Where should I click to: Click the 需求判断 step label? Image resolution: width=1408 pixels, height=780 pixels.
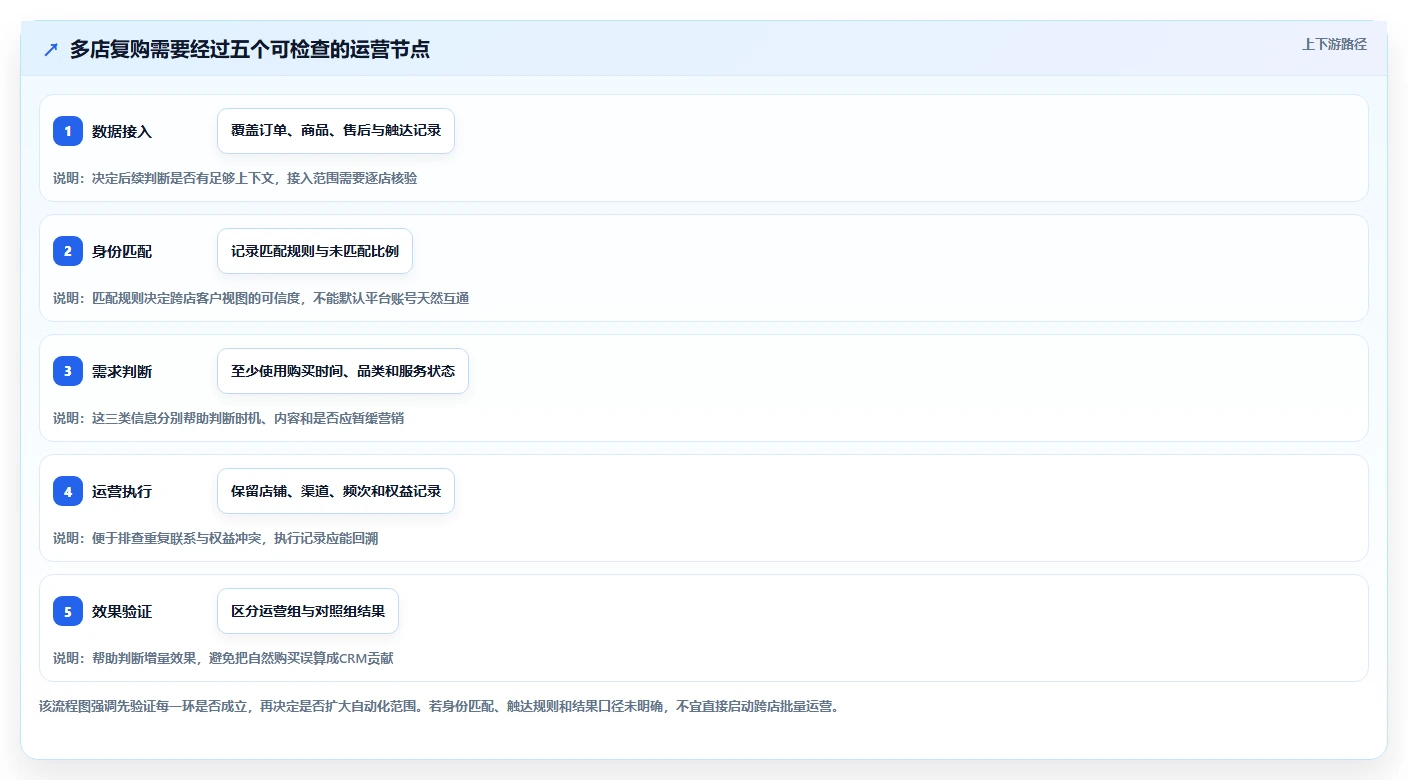[x=122, y=371]
